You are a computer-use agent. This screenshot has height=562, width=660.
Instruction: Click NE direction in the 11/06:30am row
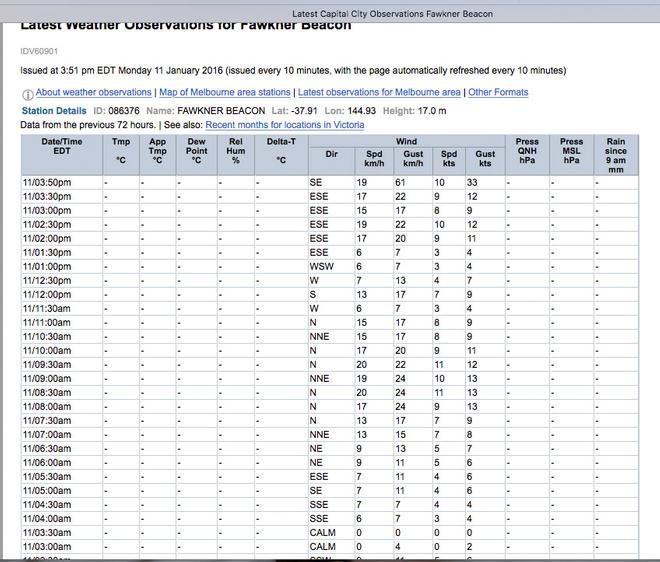316,449
